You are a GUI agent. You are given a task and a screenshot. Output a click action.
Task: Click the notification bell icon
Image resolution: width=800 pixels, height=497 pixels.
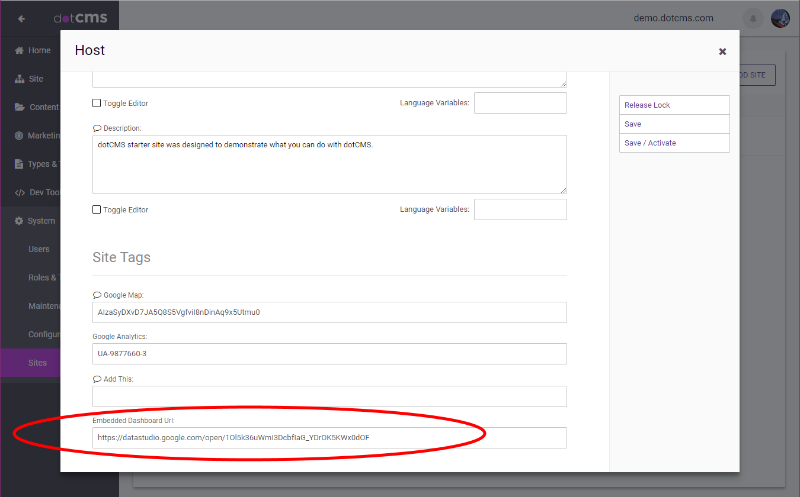753,18
